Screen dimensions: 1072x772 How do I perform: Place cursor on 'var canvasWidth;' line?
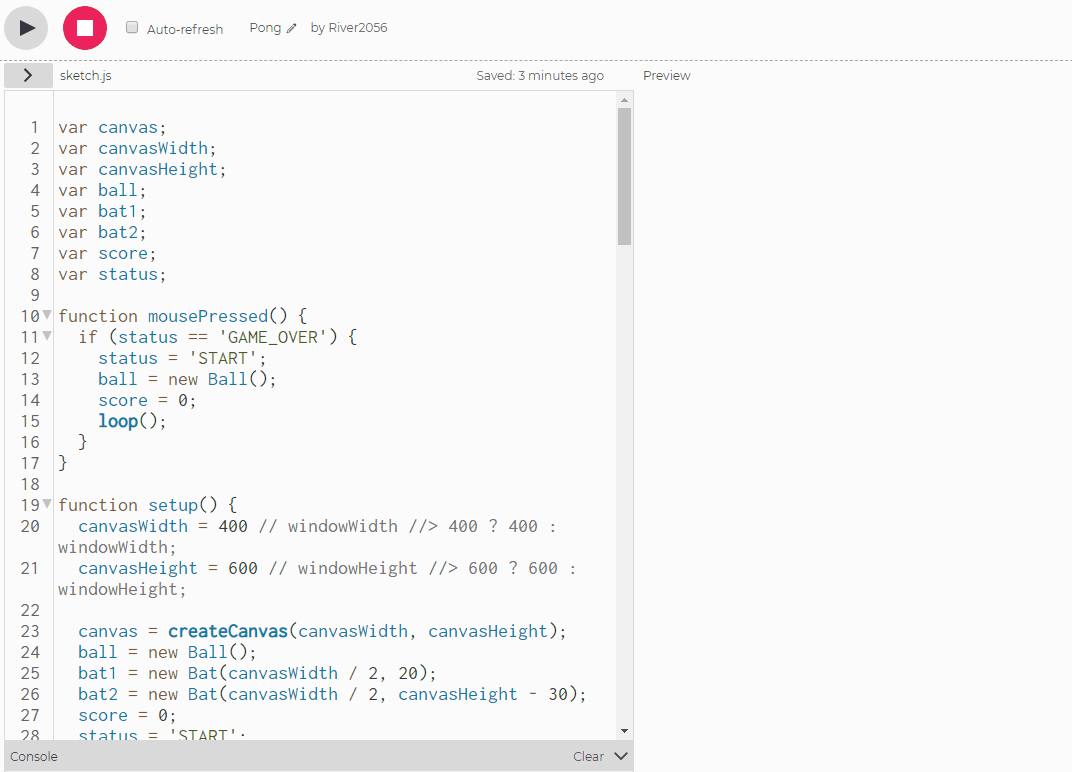tap(137, 148)
